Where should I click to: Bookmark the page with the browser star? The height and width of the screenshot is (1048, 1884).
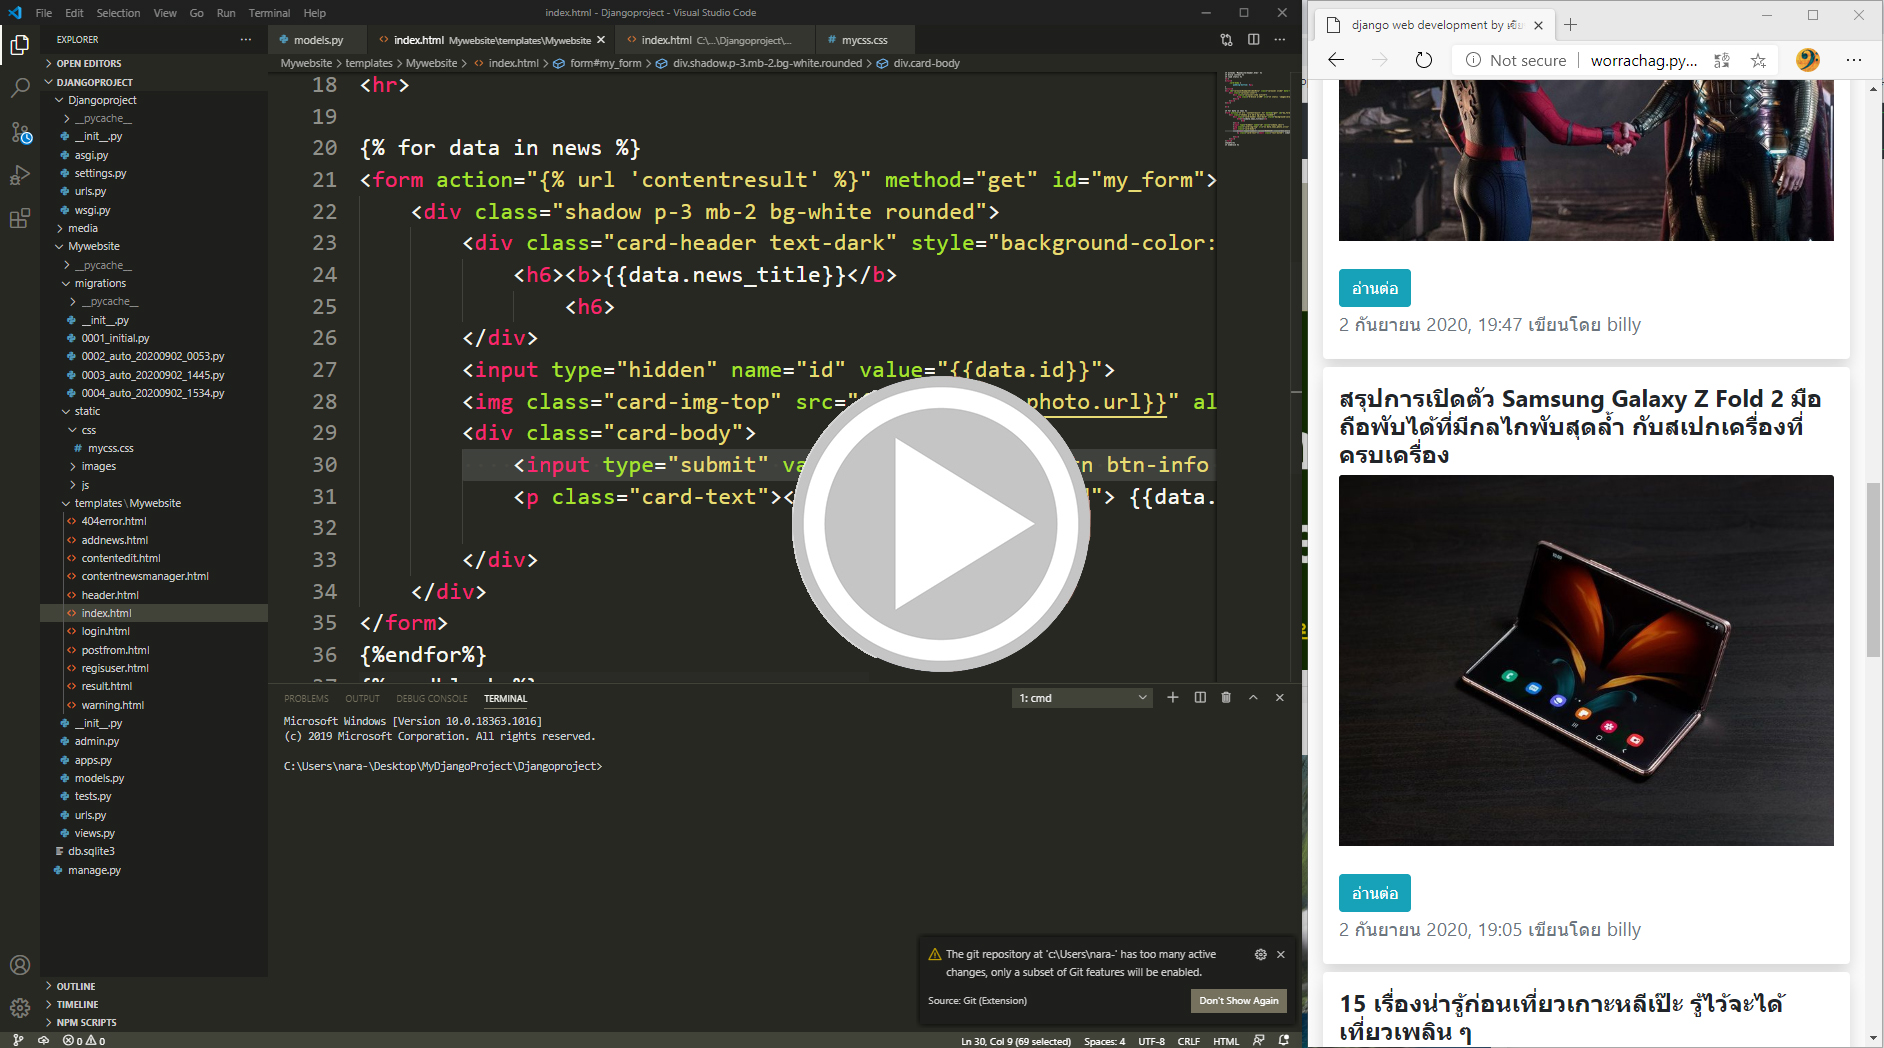pyautogui.click(x=1758, y=60)
